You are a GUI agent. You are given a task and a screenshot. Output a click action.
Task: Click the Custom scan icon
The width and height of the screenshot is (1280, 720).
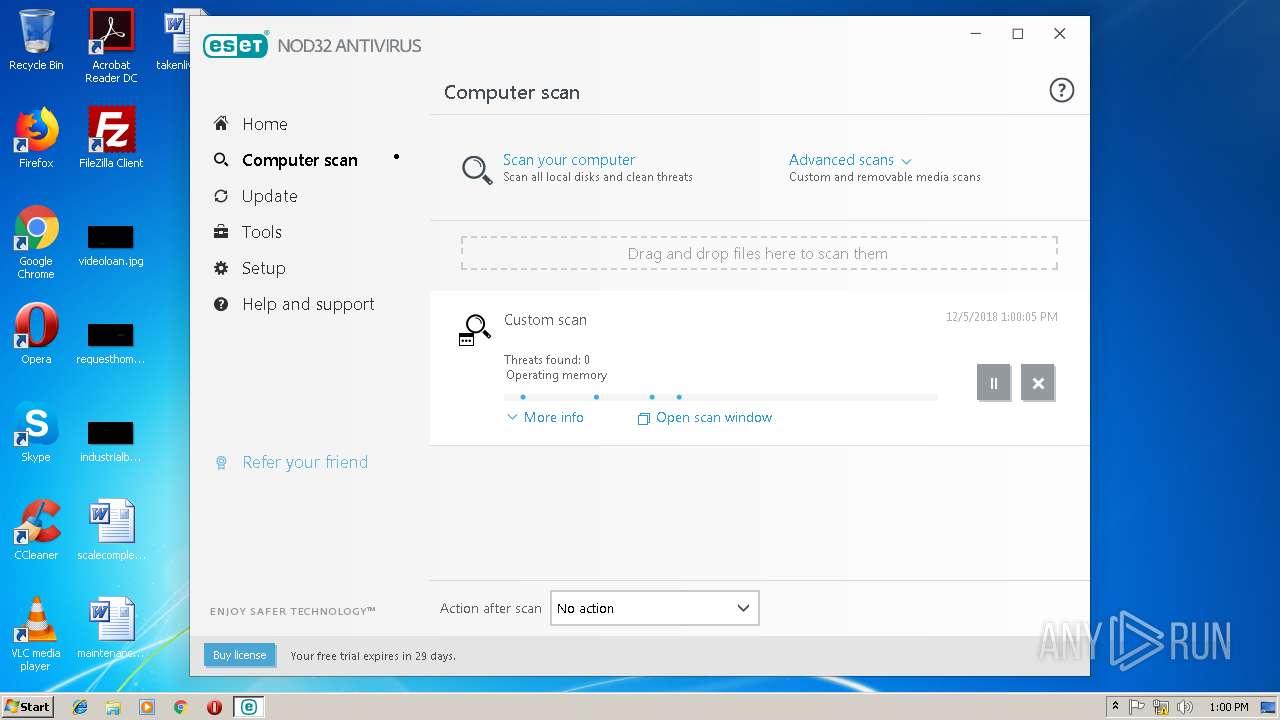coord(474,330)
